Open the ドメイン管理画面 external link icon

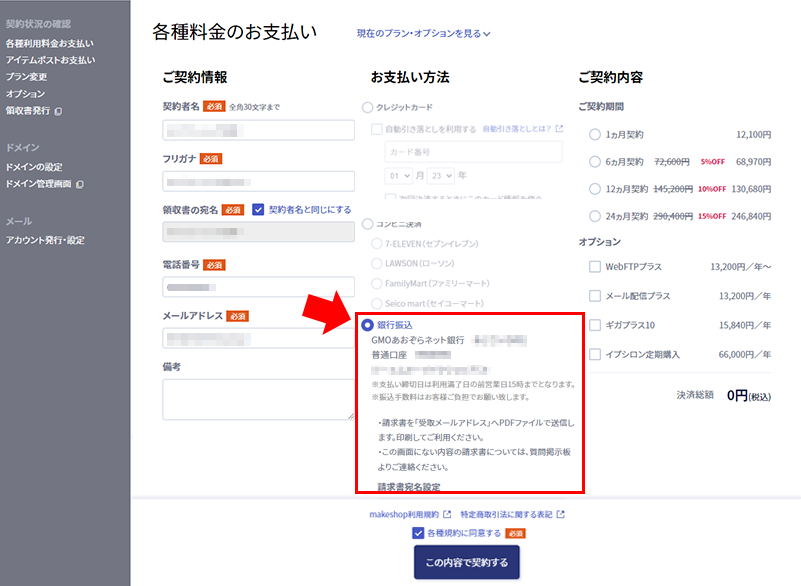79,184
